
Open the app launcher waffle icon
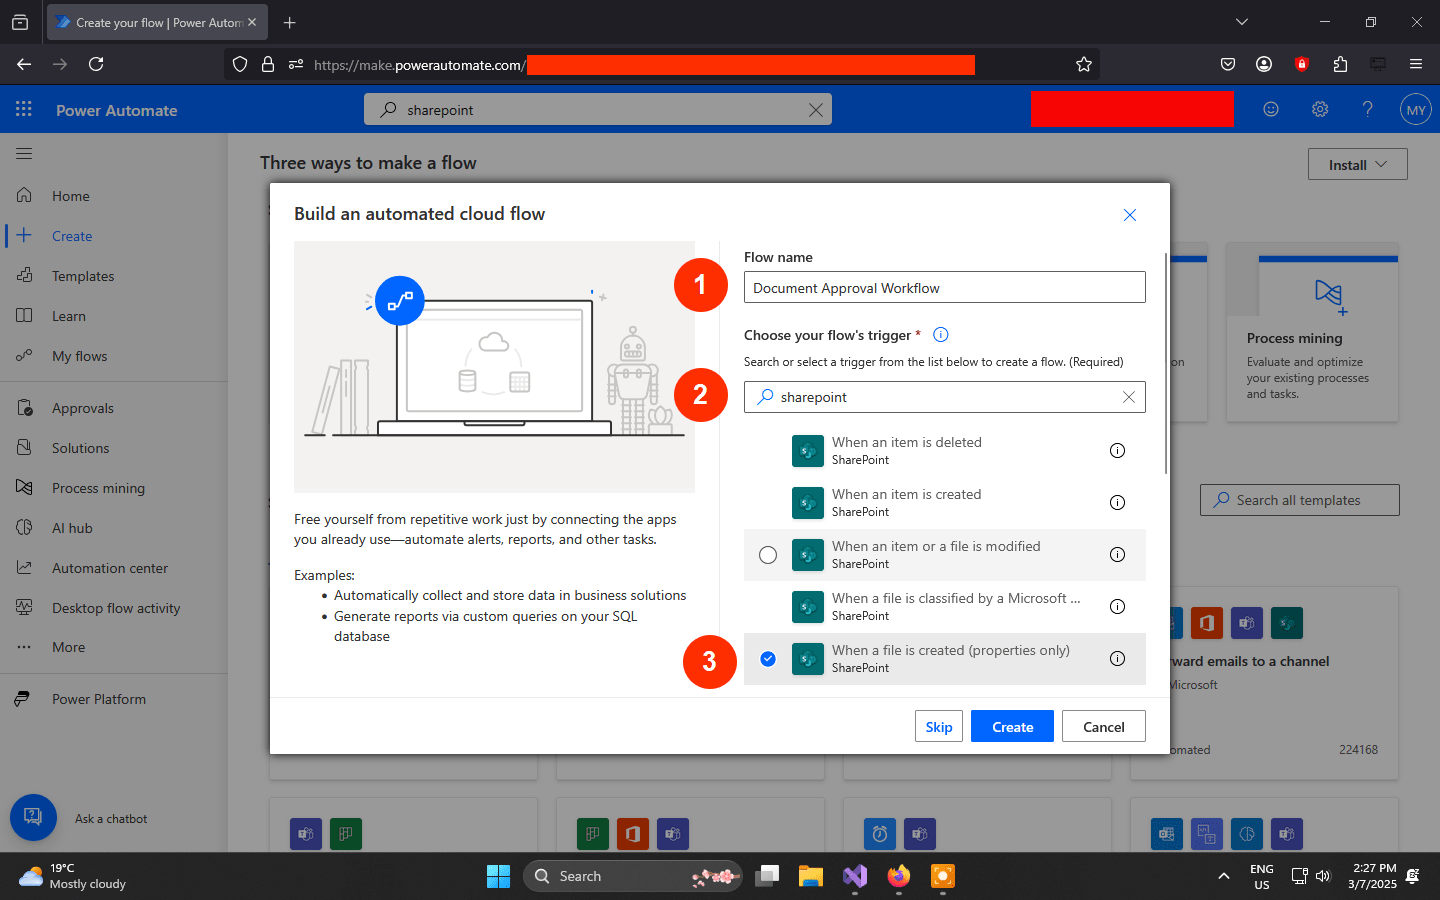click(24, 109)
